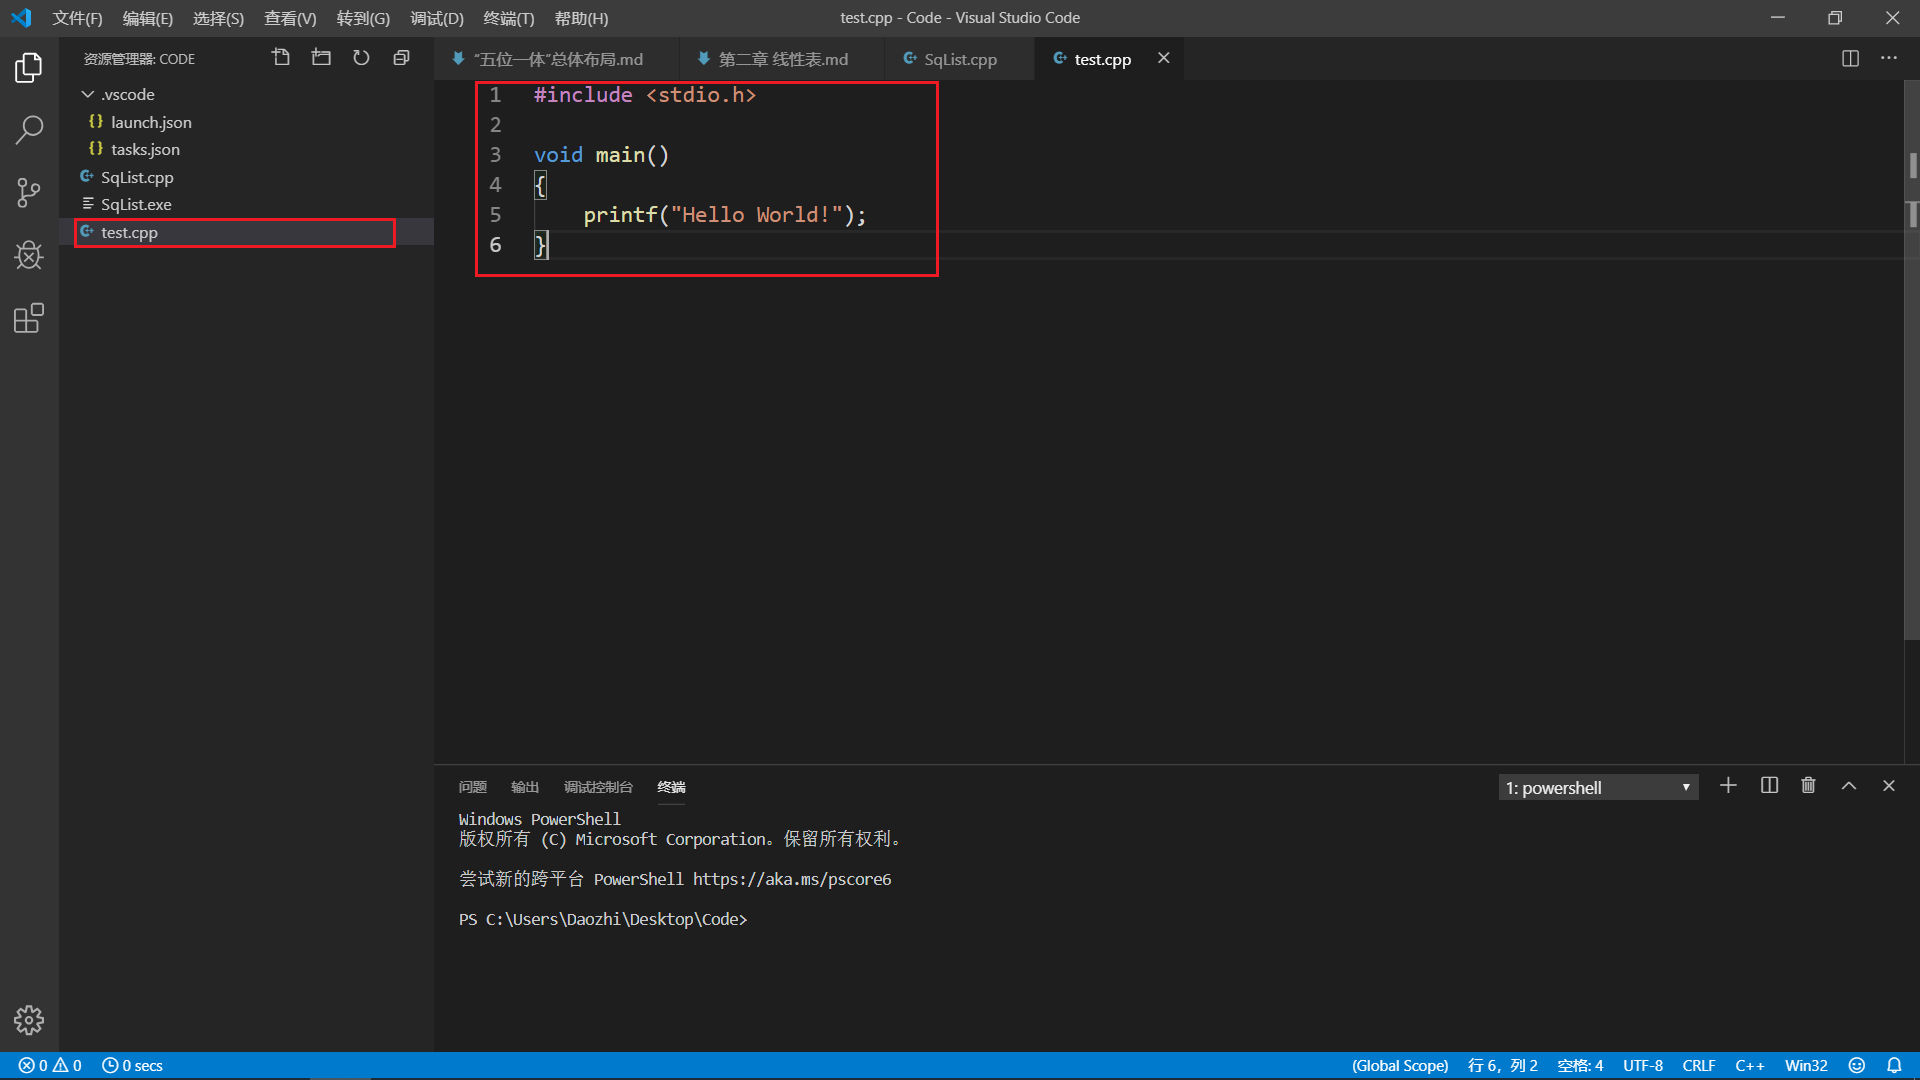Open the Extensions view icon
Image resolution: width=1920 pixels, height=1080 pixels.
[29, 318]
